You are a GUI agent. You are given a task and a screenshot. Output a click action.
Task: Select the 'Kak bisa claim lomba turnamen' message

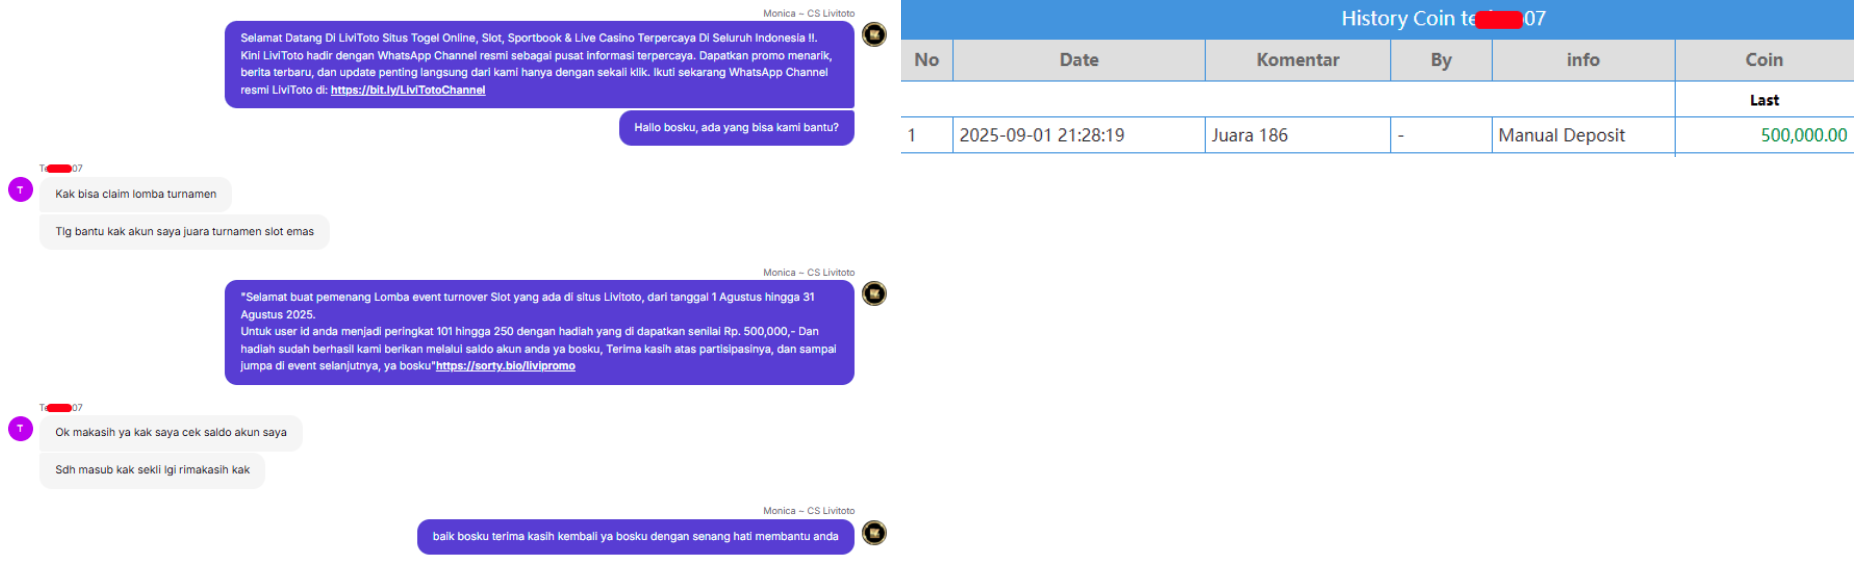(x=136, y=194)
